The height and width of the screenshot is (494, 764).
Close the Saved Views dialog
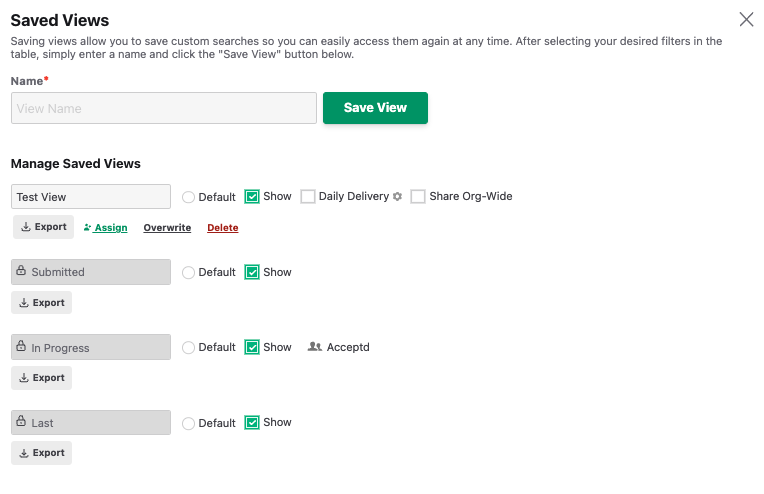(746, 19)
